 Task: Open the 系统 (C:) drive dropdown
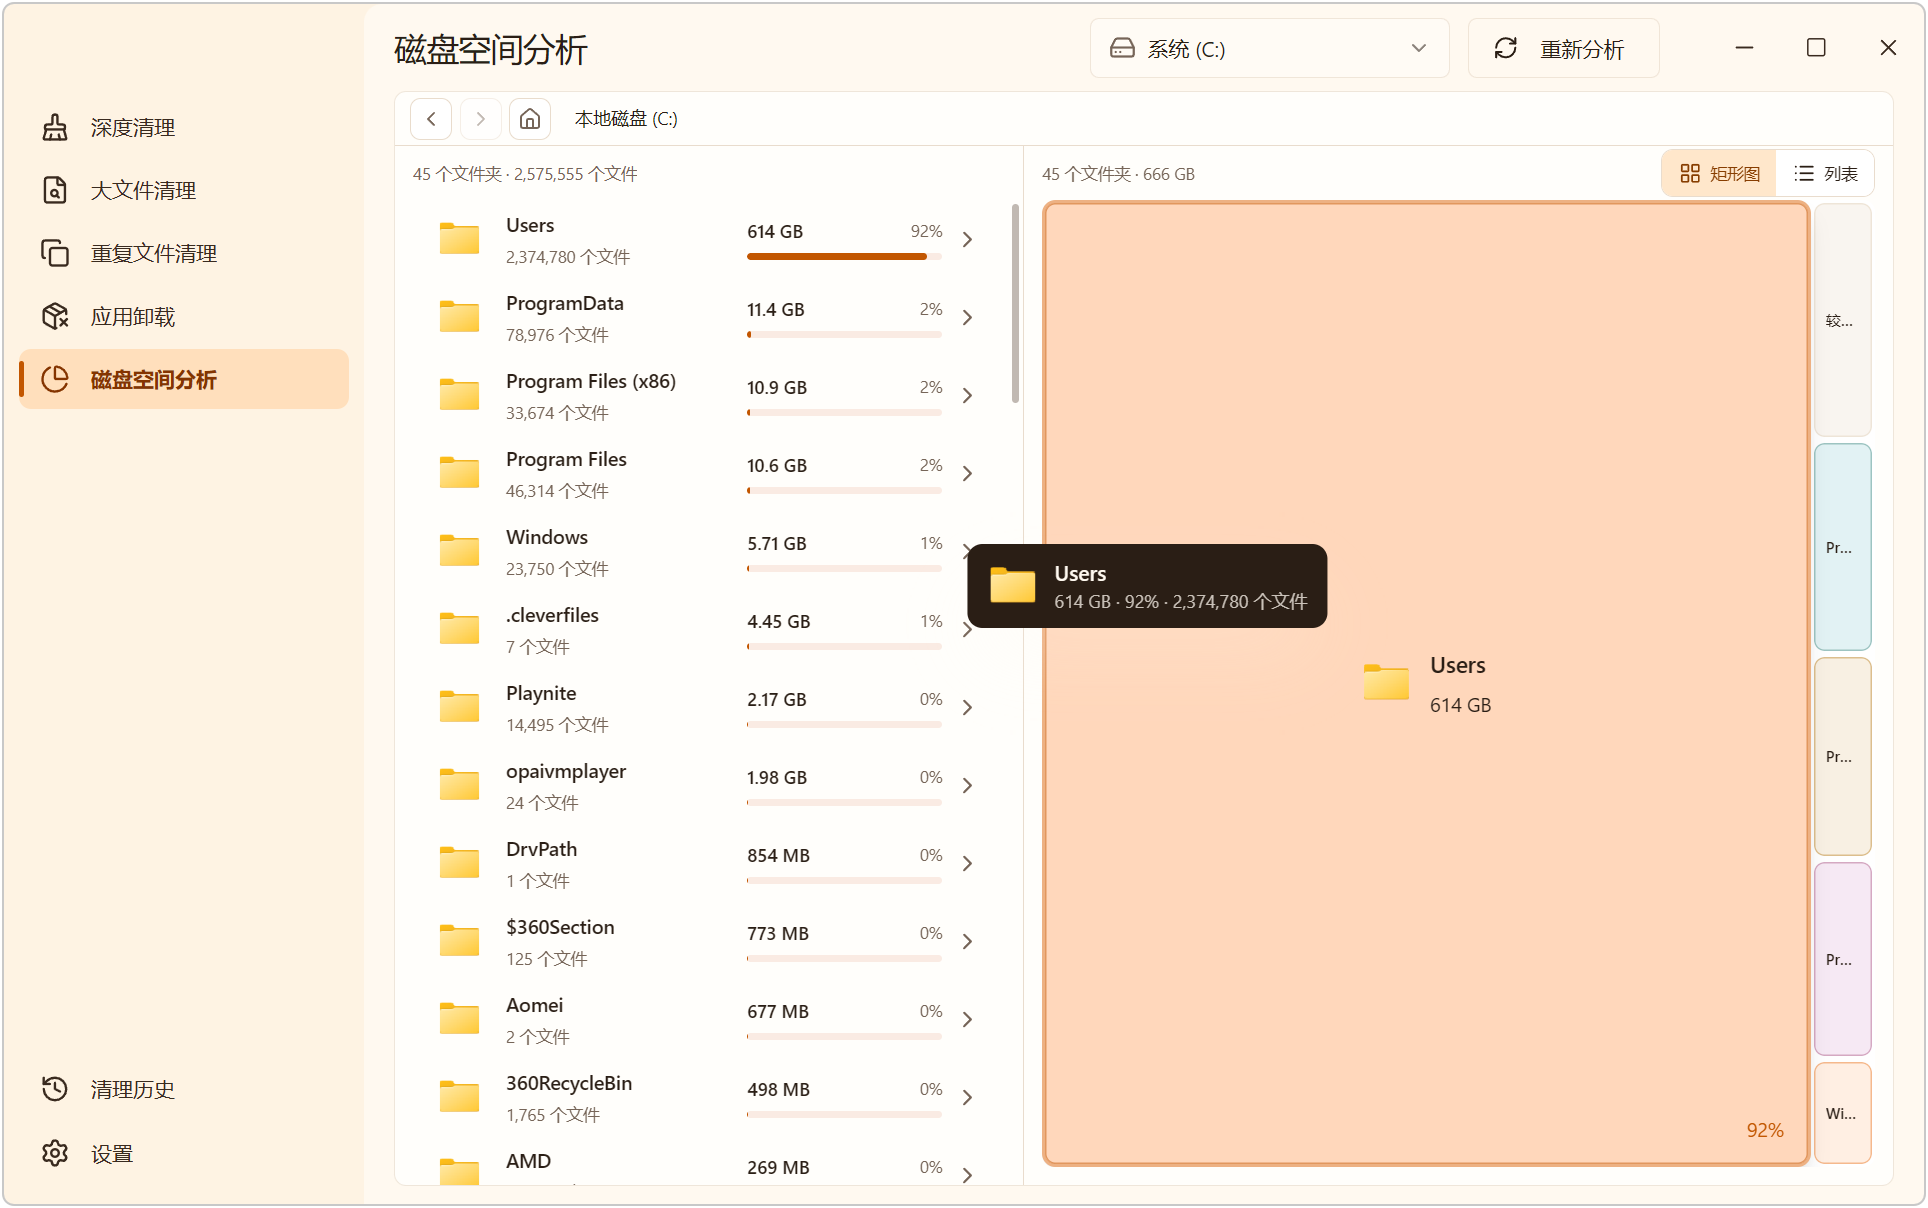(x=1269, y=48)
